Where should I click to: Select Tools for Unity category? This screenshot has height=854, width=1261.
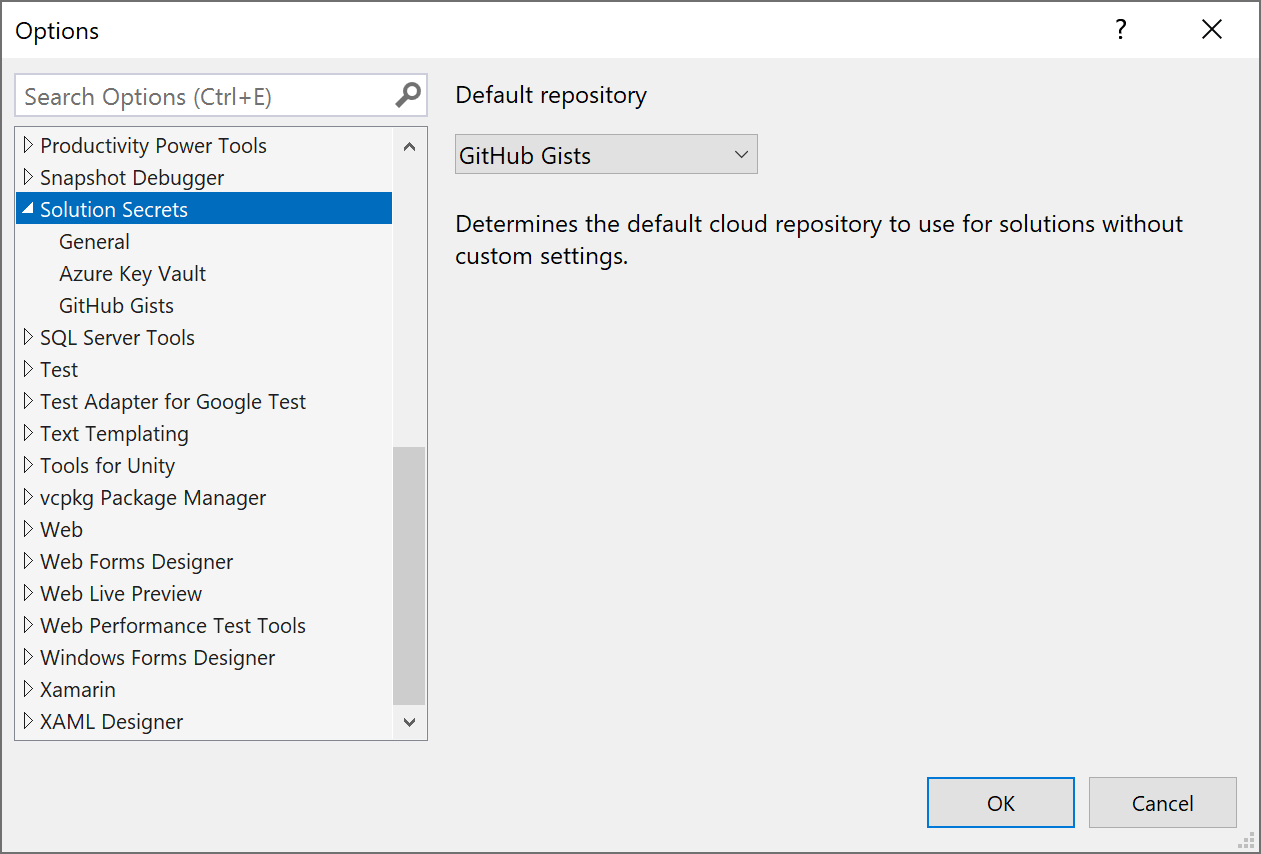point(107,465)
